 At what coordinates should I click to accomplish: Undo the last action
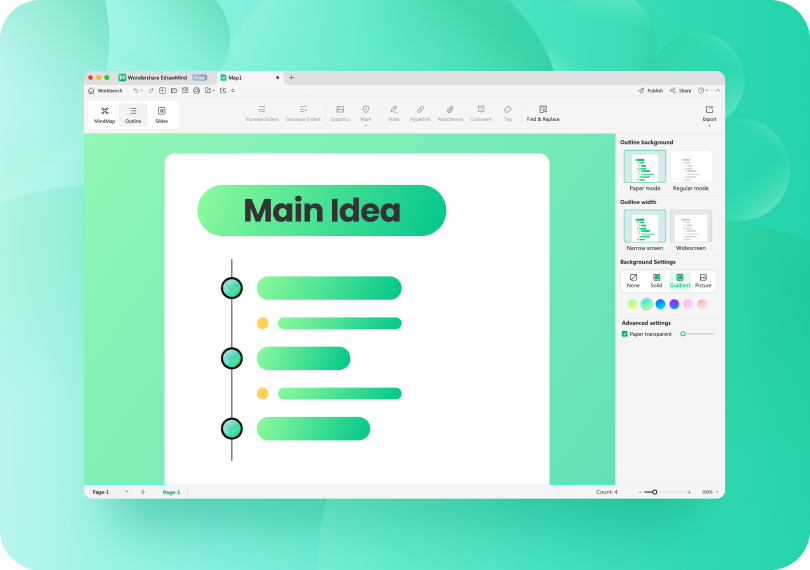[x=136, y=90]
